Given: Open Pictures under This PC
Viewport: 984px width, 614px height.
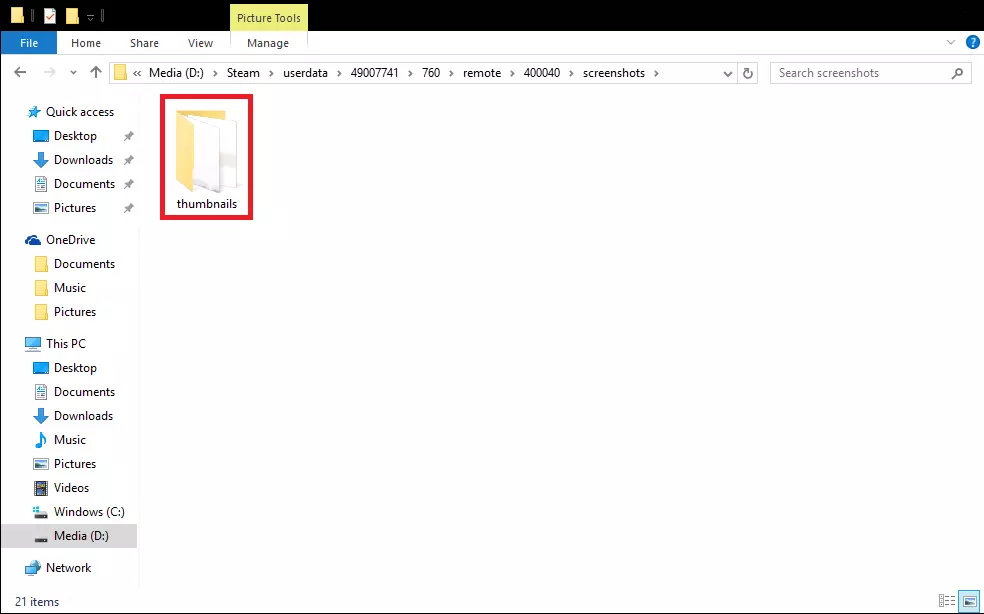Looking at the screenshot, I should pos(75,463).
